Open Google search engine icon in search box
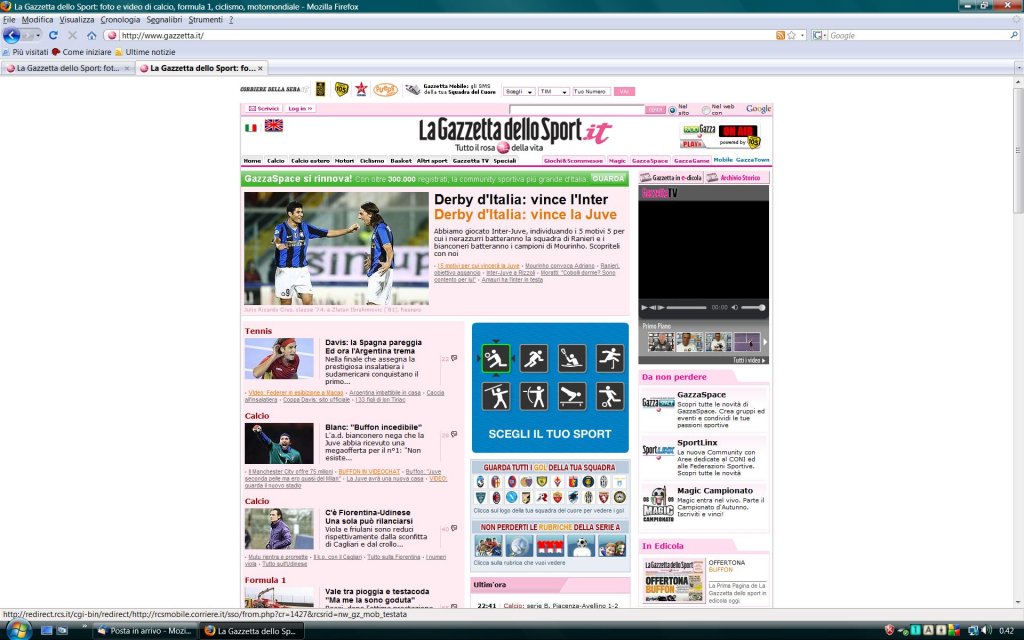1024x640 pixels. 816,35
